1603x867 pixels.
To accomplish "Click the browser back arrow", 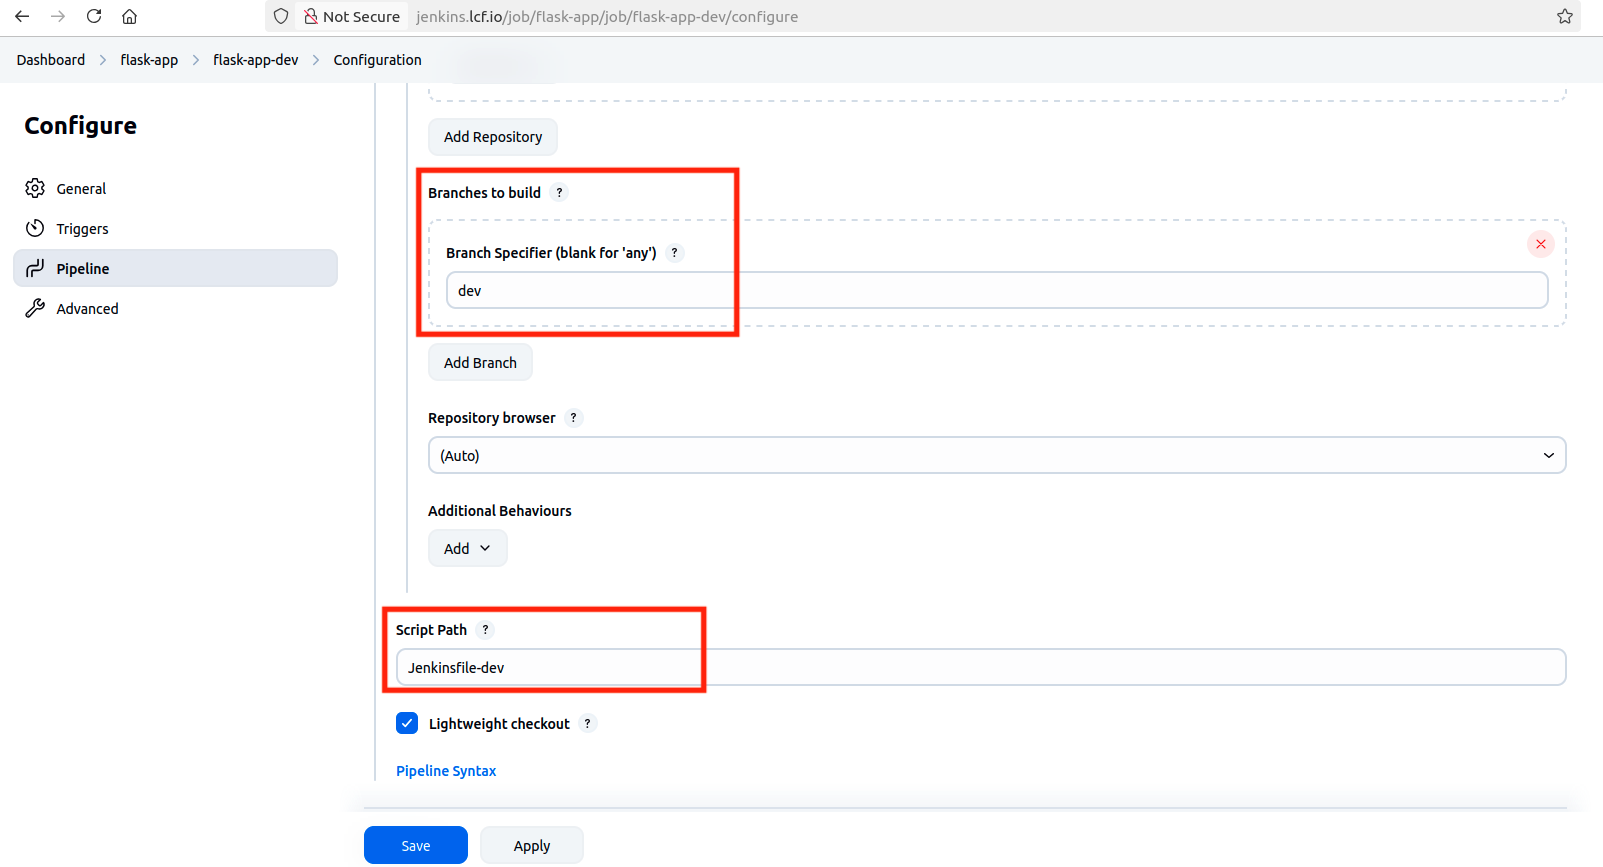I will click(22, 16).
